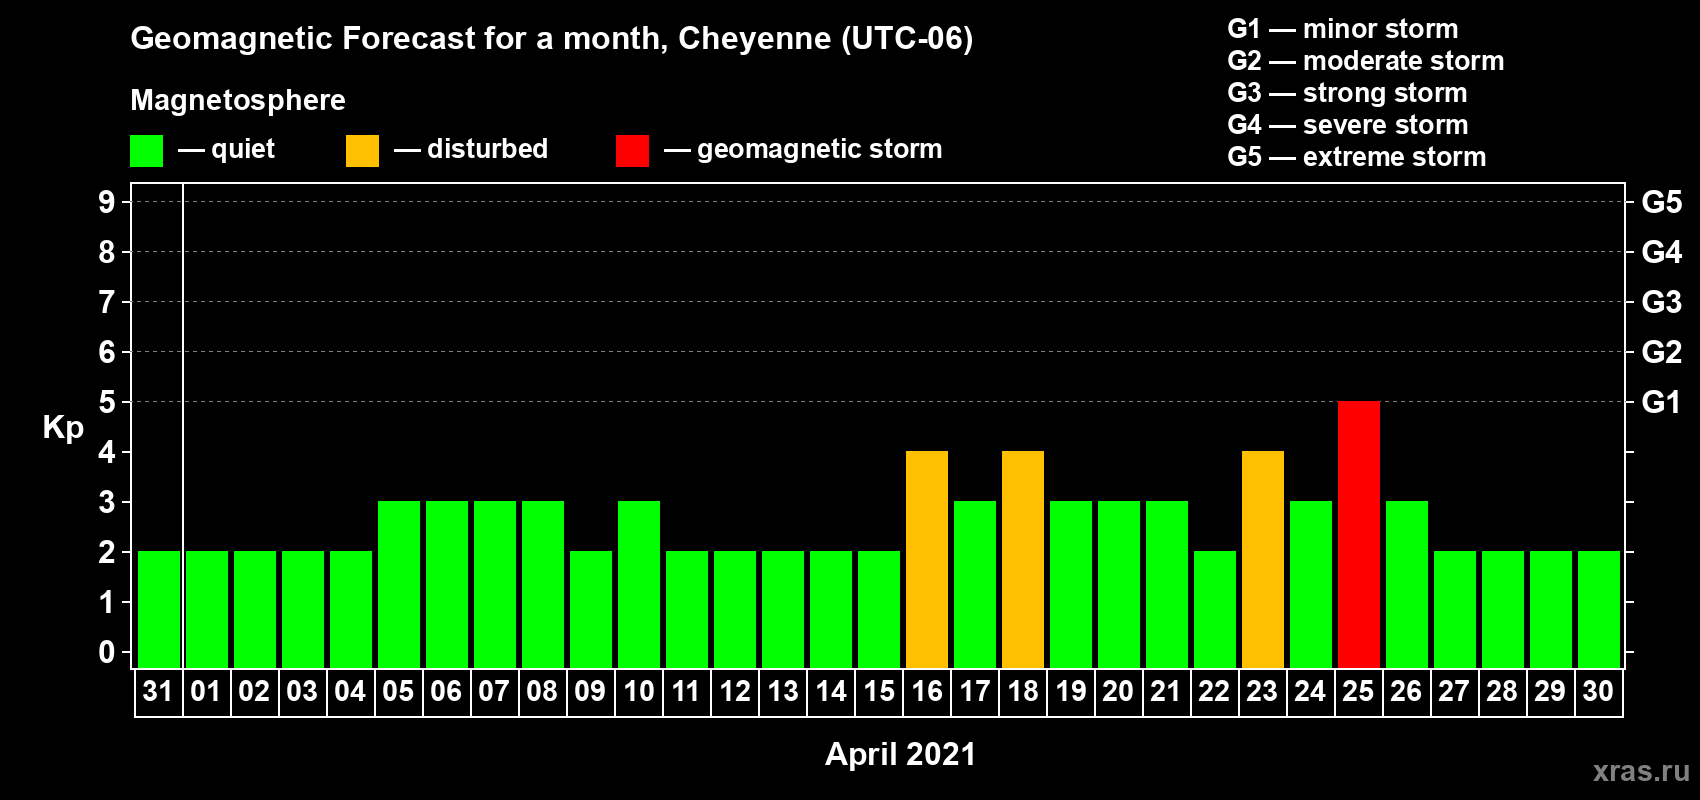Click the 'April 2021' axis title

tap(900, 754)
